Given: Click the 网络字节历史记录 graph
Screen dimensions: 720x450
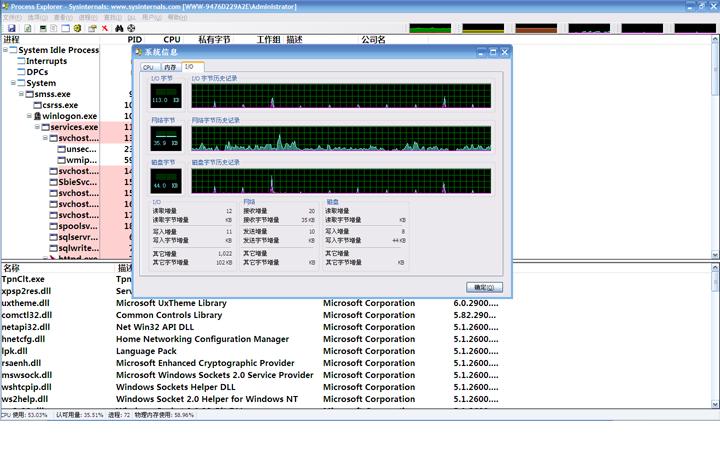Looking at the screenshot, I should click(x=341, y=138).
